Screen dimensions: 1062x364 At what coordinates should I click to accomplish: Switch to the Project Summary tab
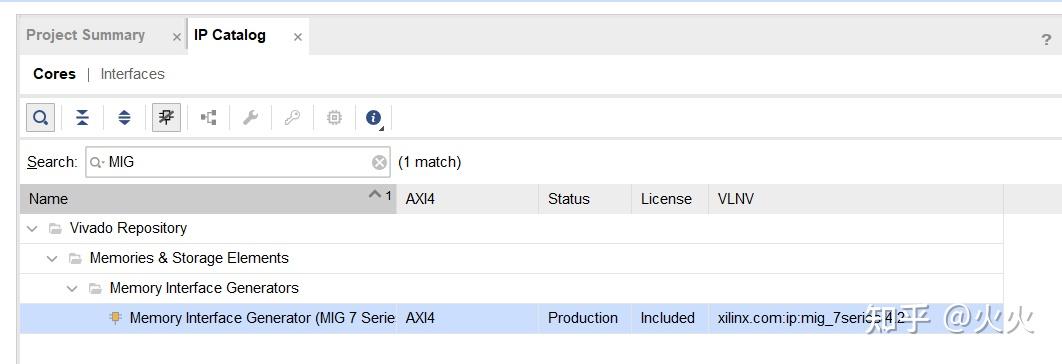85,35
